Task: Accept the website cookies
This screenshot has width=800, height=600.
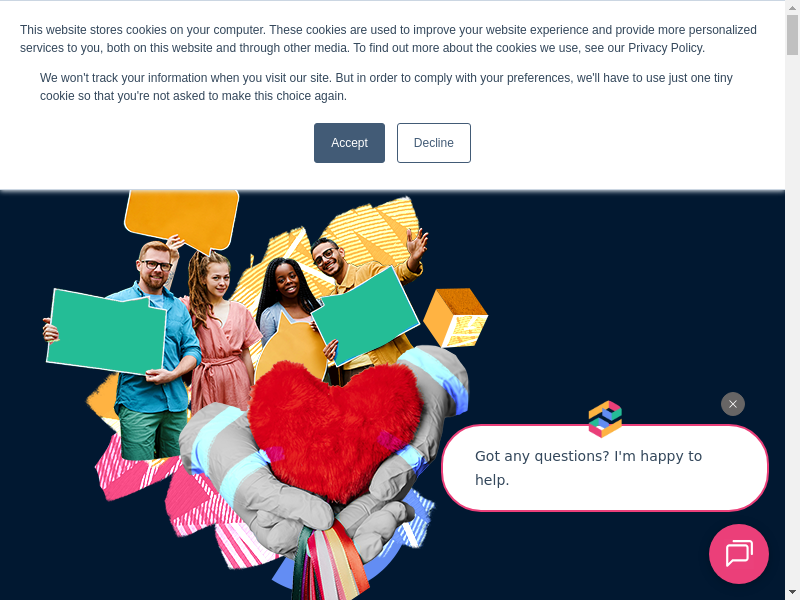Action: tap(349, 143)
